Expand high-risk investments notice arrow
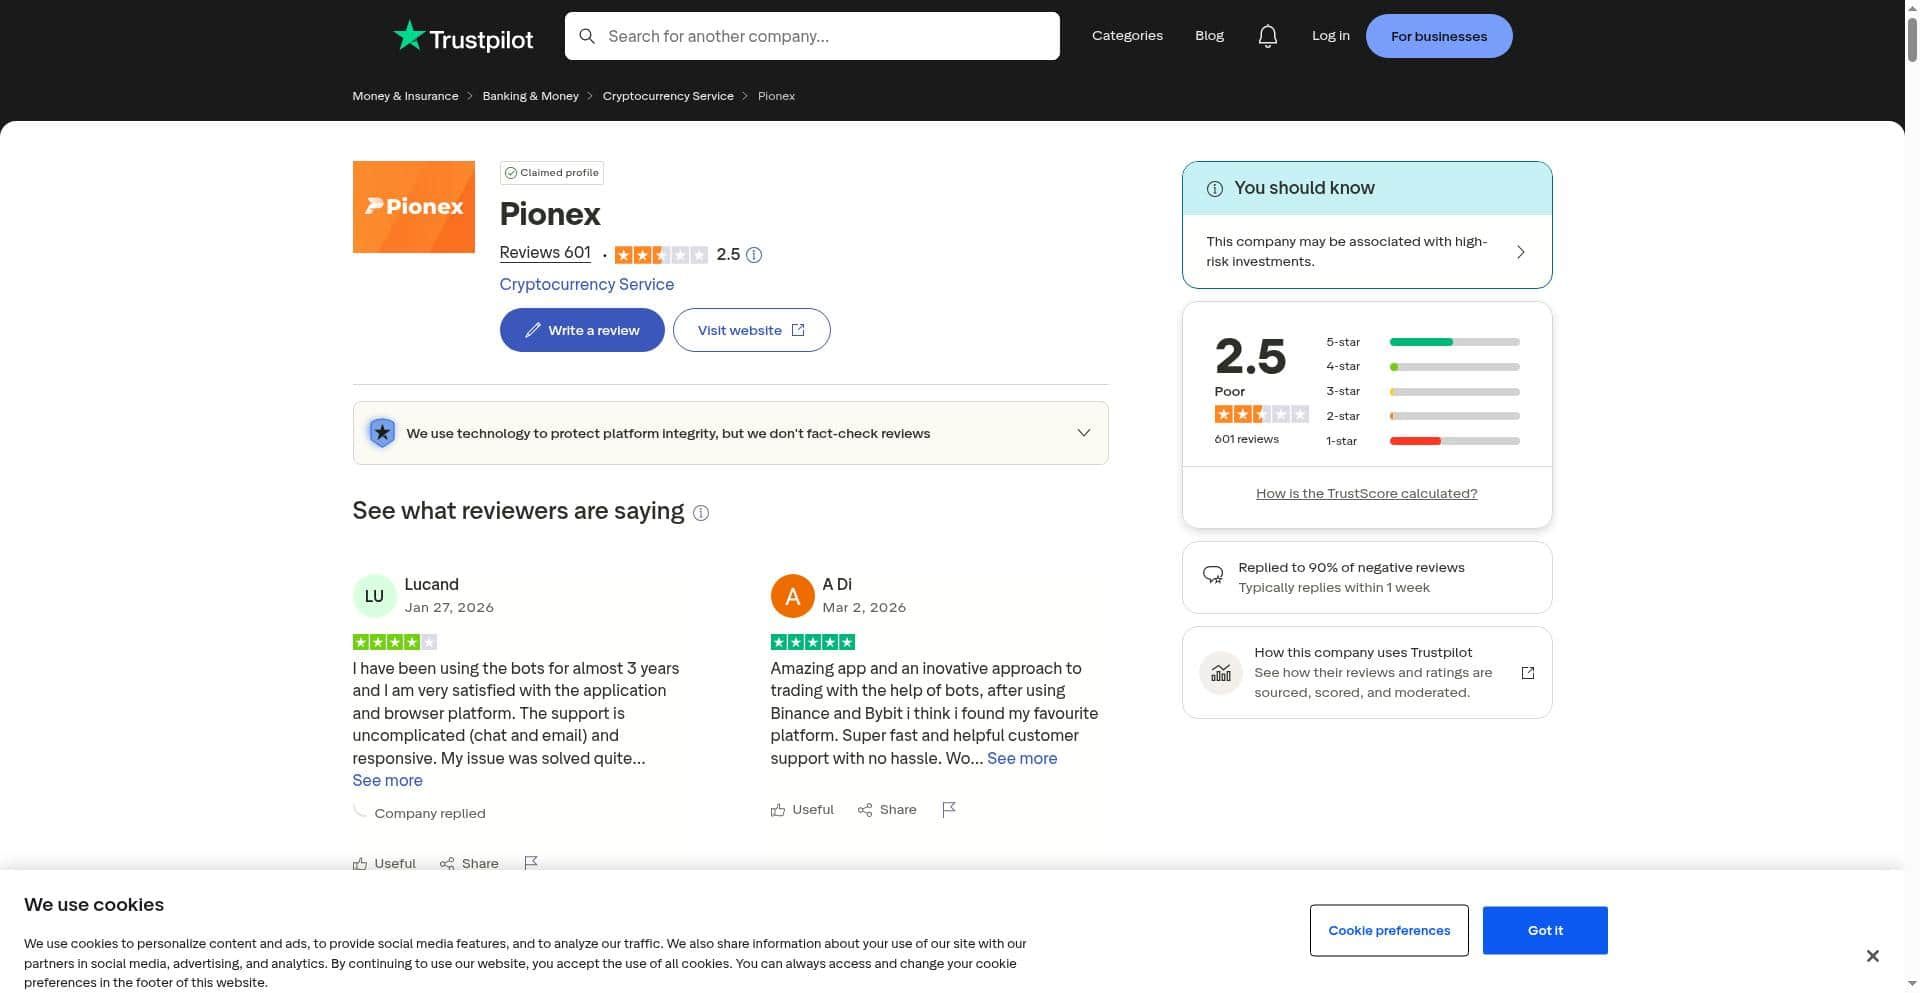Screen dimensions: 1920x993 pyautogui.click(x=1521, y=252)
